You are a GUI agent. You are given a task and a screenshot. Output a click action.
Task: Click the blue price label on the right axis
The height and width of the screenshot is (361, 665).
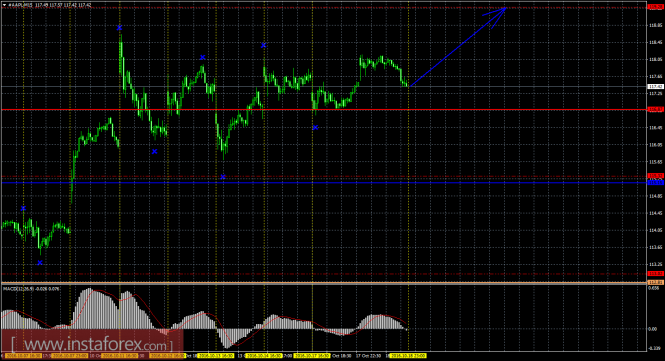tap(656, 183)
